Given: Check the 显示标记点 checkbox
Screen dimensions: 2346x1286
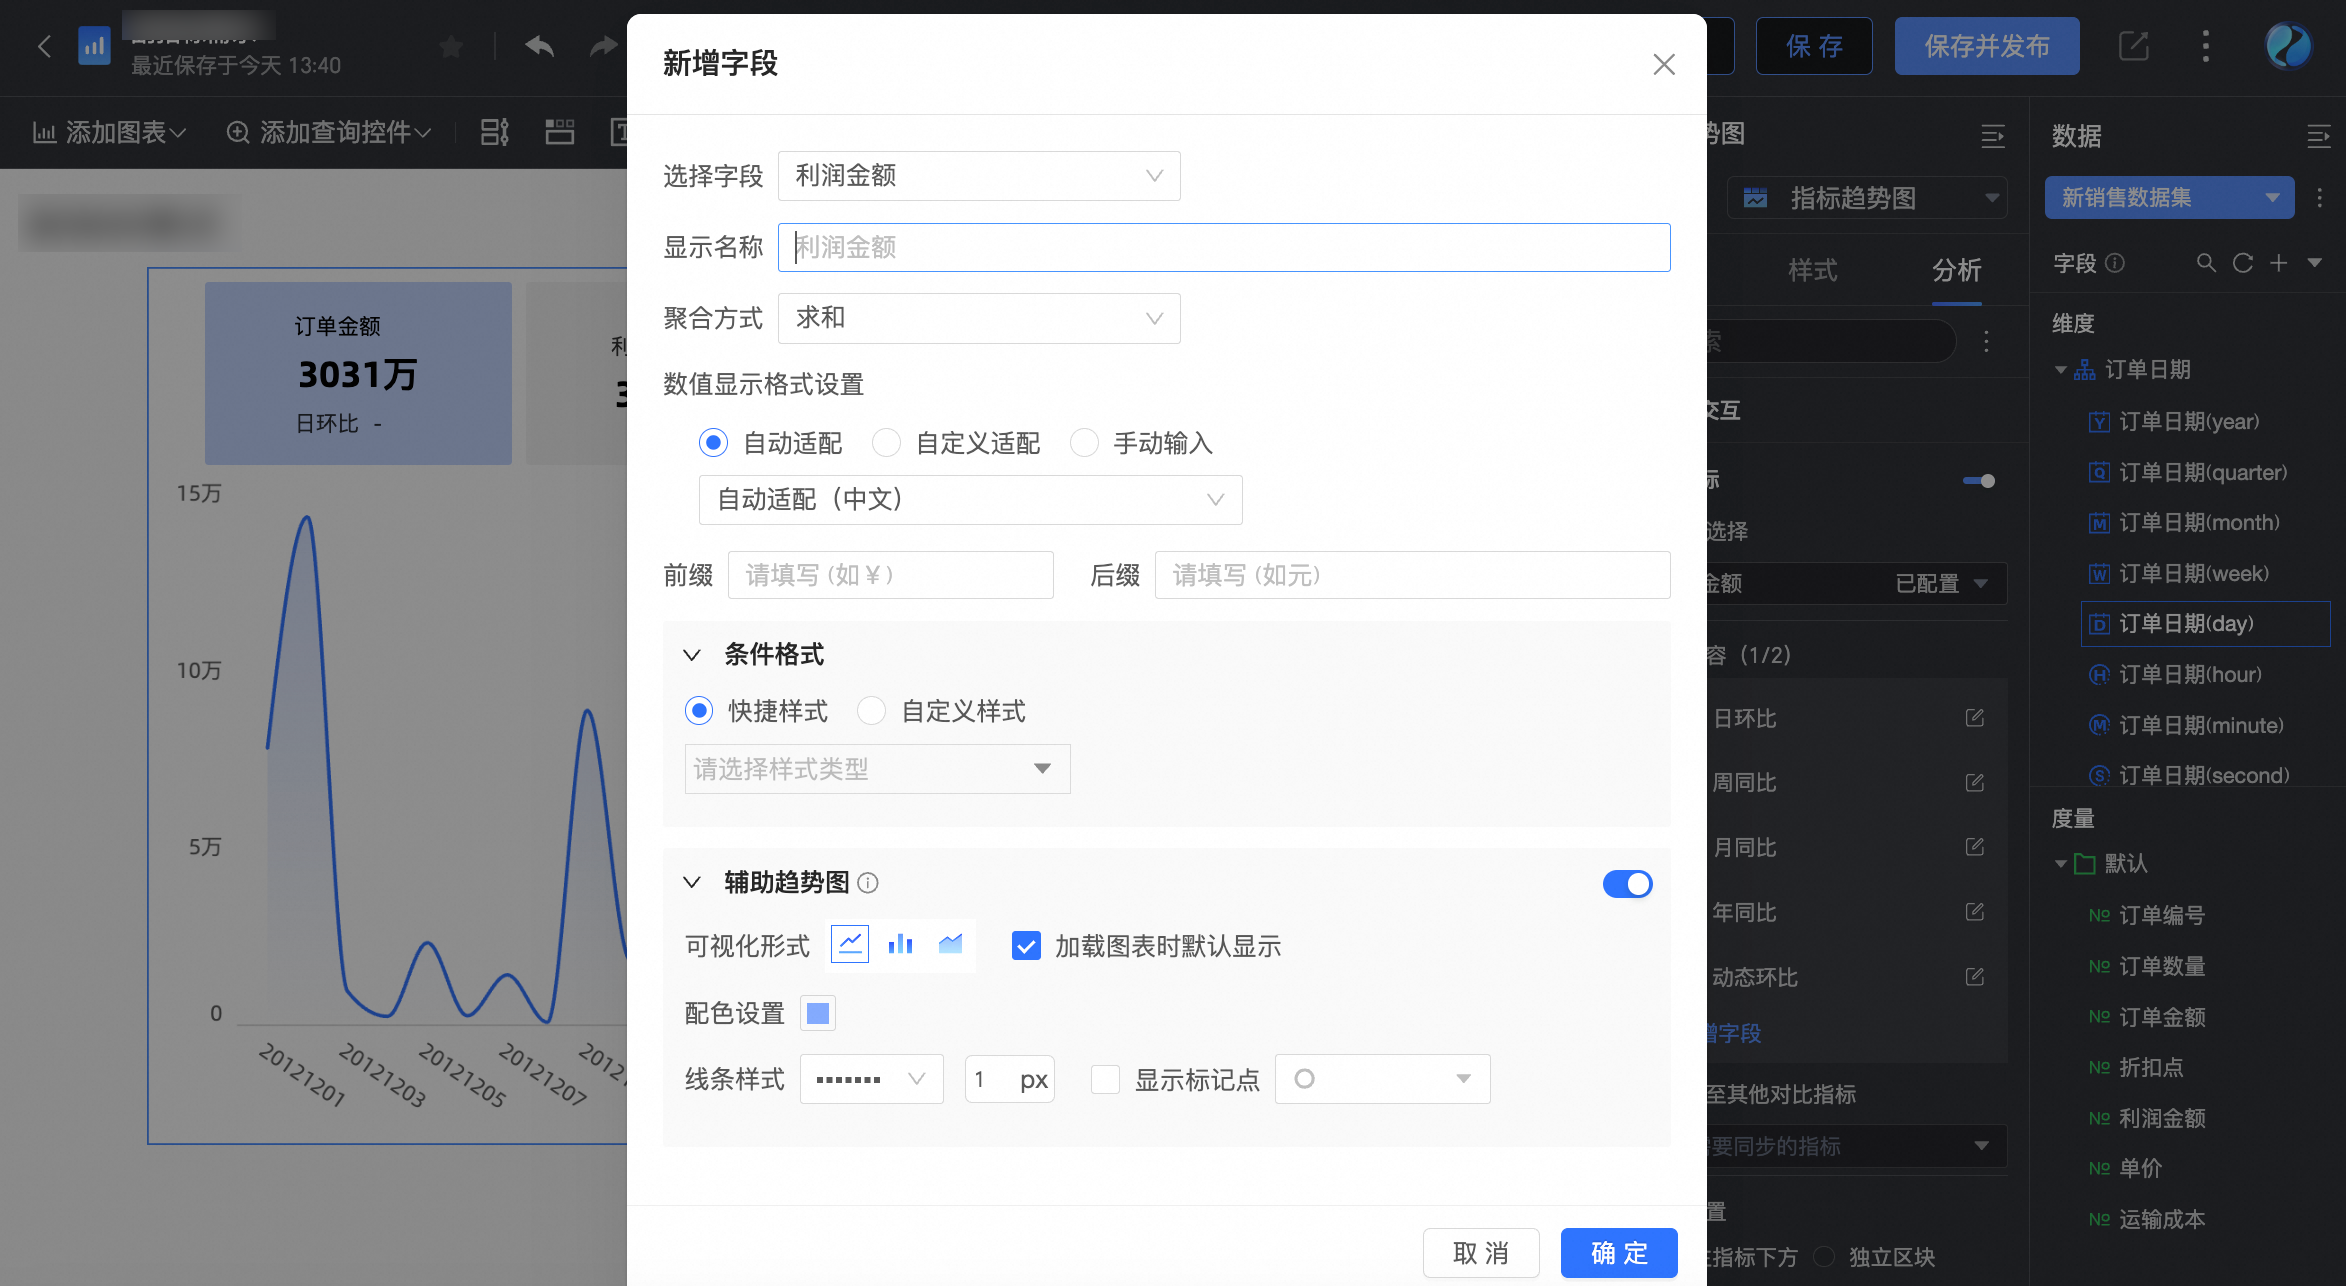Looking at the screenshot, I should (1105, 1080).
